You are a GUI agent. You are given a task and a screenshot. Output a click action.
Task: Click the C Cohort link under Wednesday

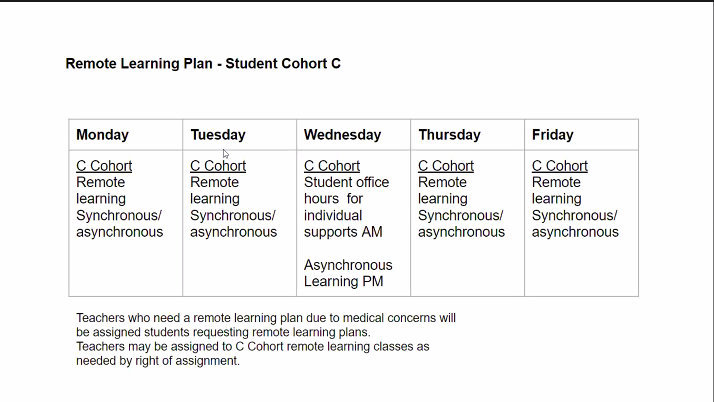coord(332,166)
